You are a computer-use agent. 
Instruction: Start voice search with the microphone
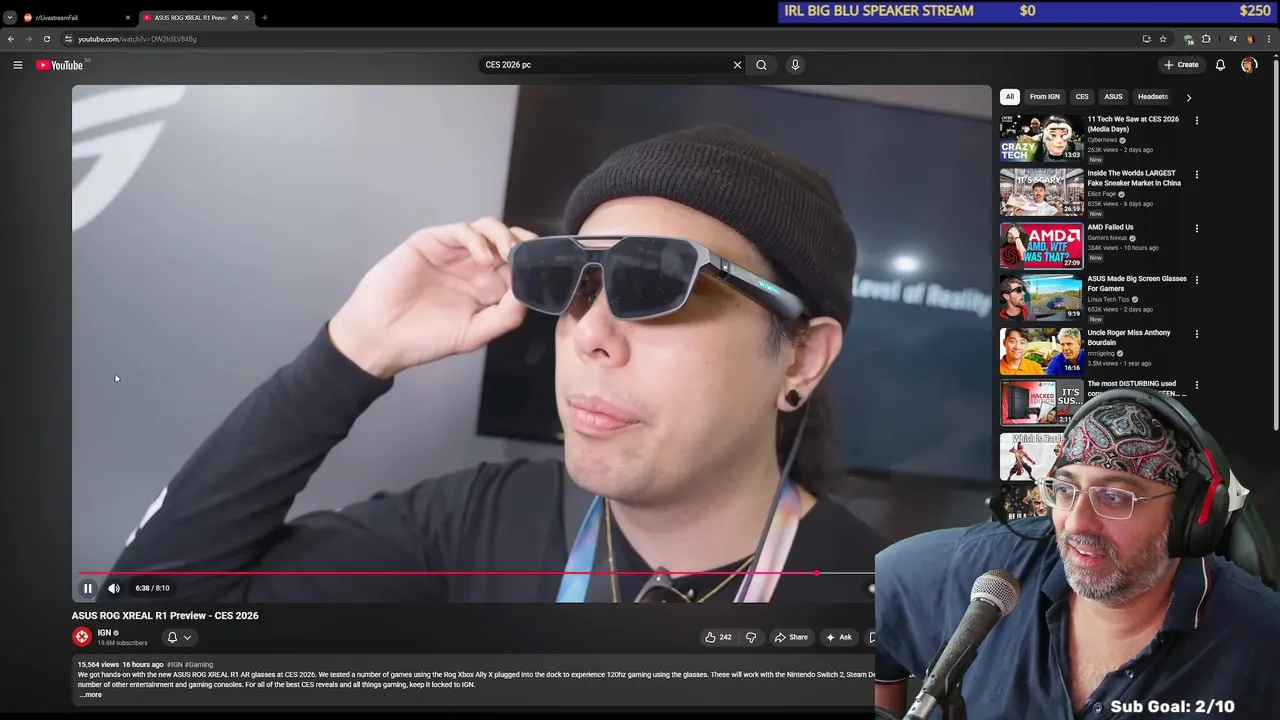tap(795, 65)
